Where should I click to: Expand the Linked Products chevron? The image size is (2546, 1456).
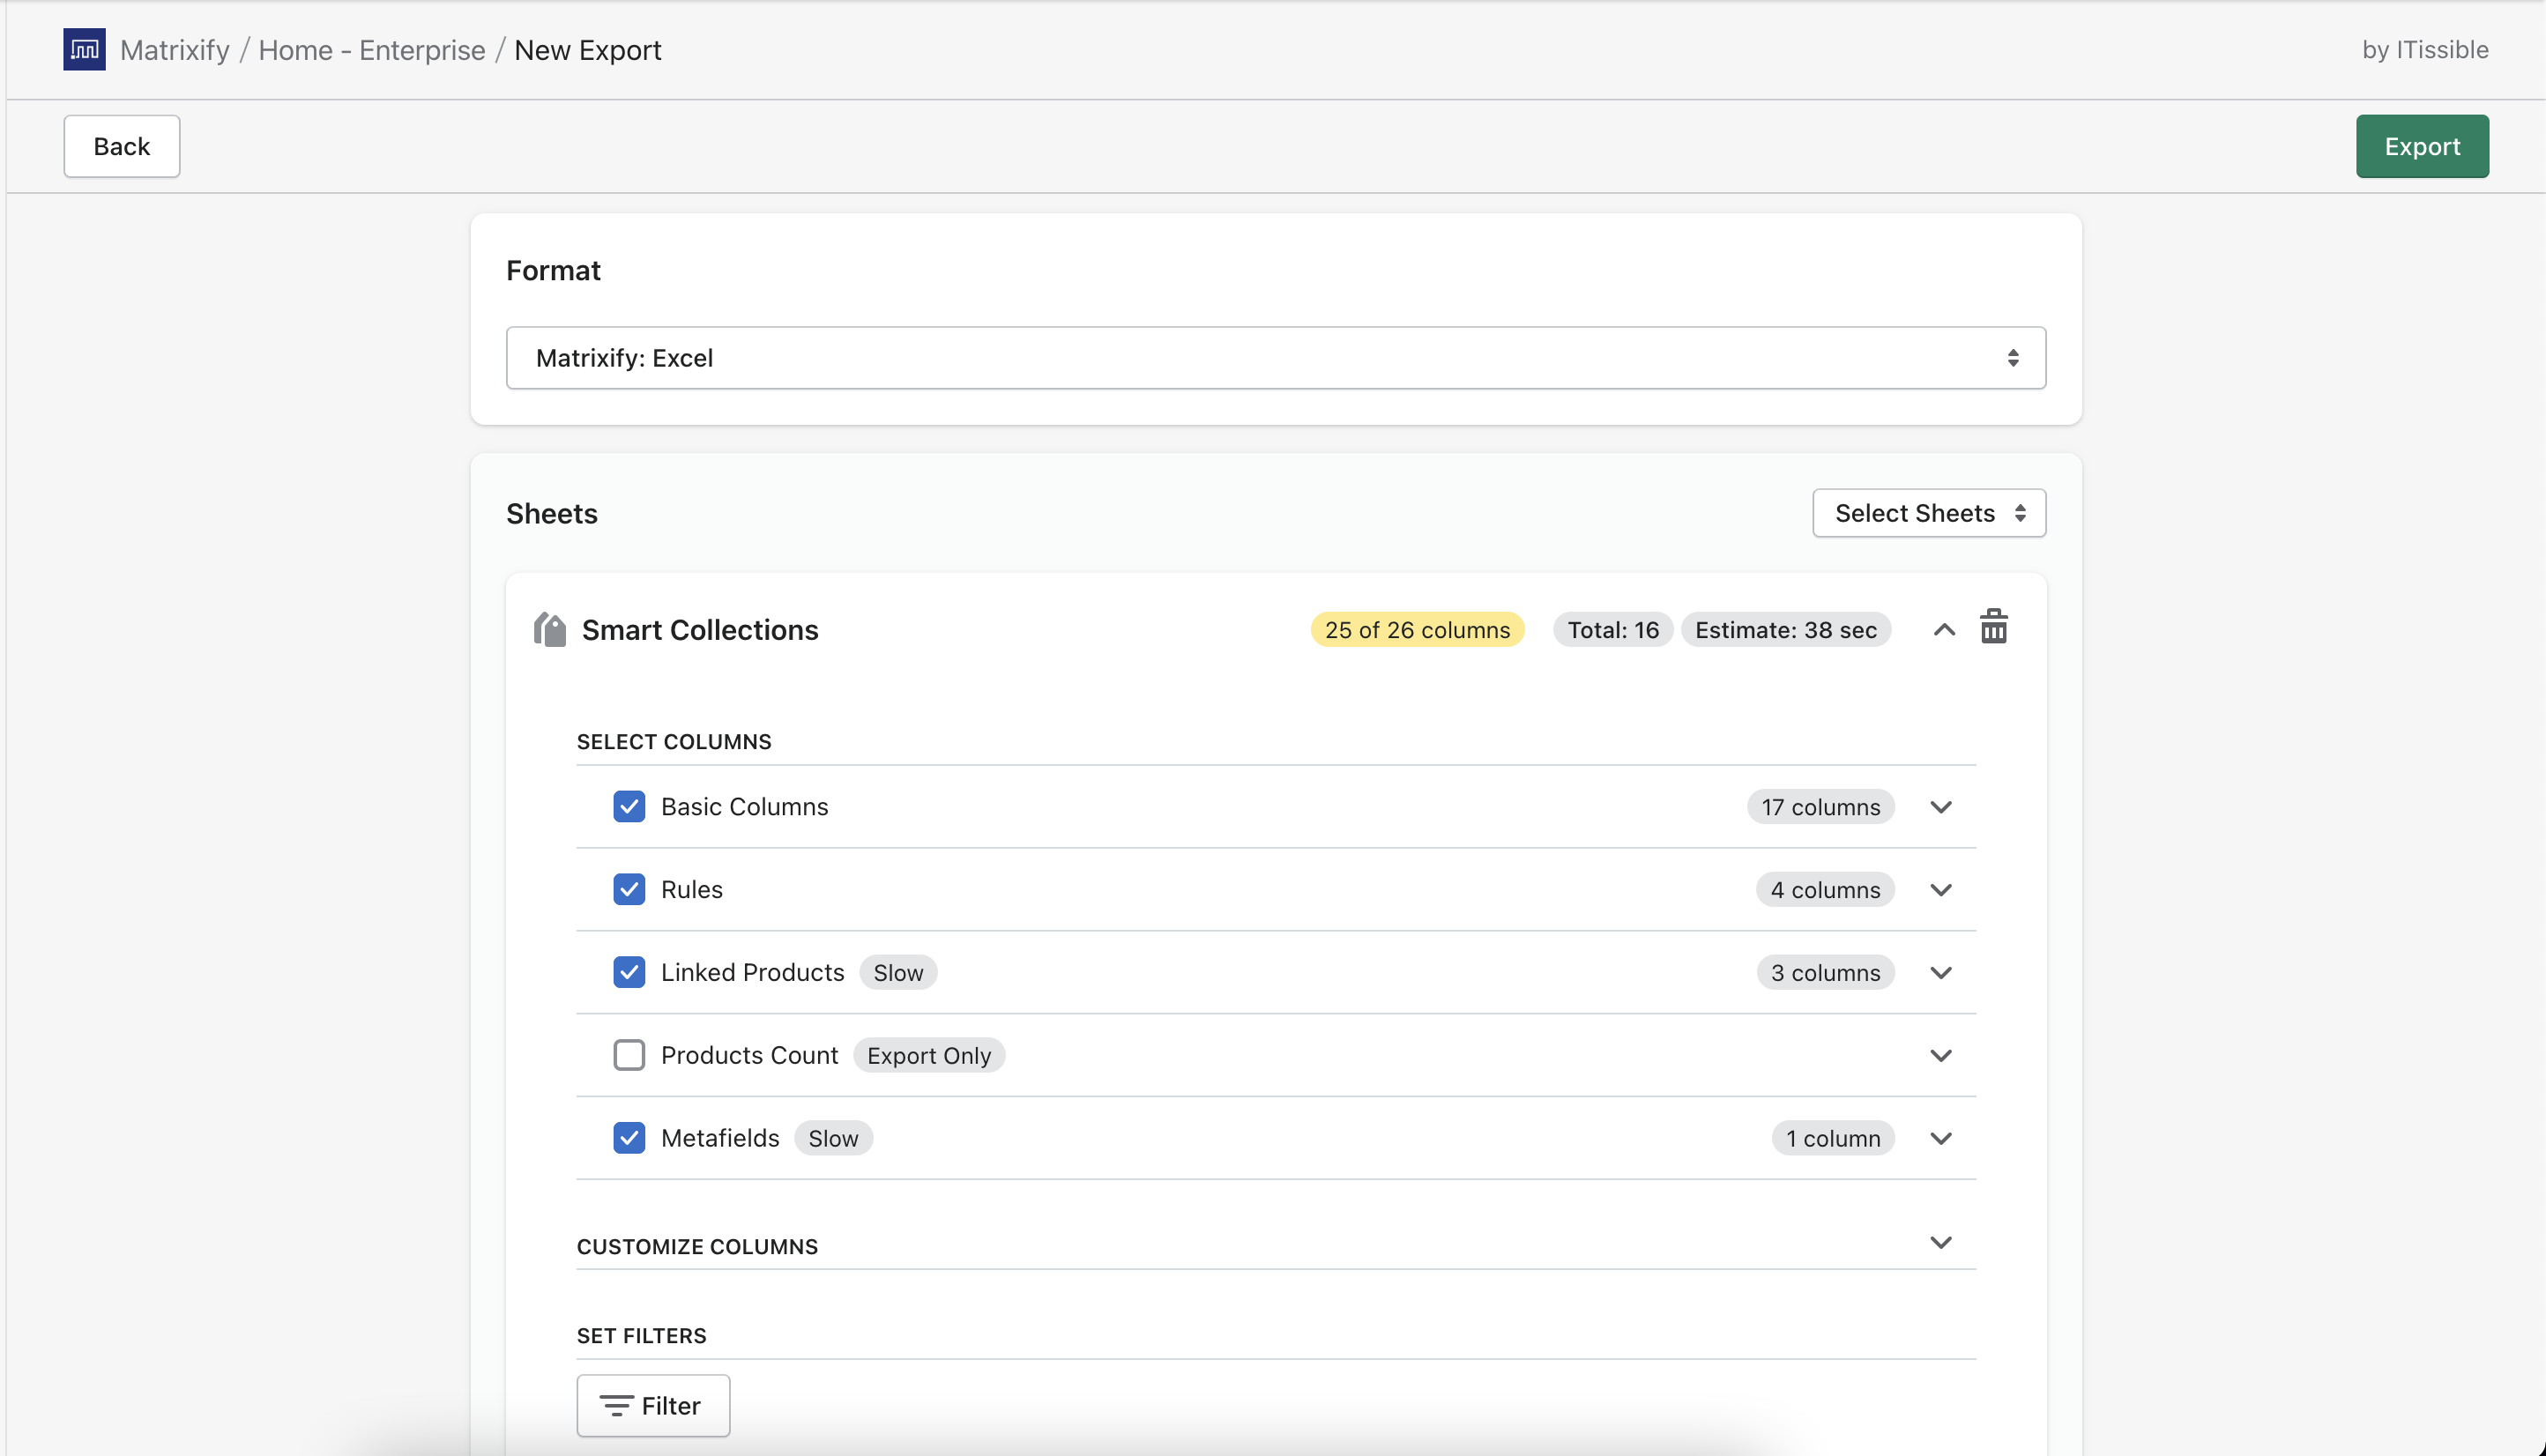[1940, 972]
